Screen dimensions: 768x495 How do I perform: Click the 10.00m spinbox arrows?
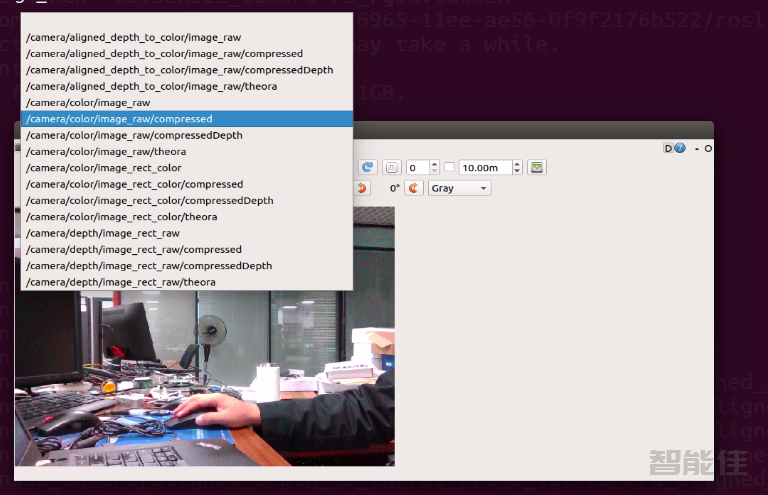coord(517,167)
